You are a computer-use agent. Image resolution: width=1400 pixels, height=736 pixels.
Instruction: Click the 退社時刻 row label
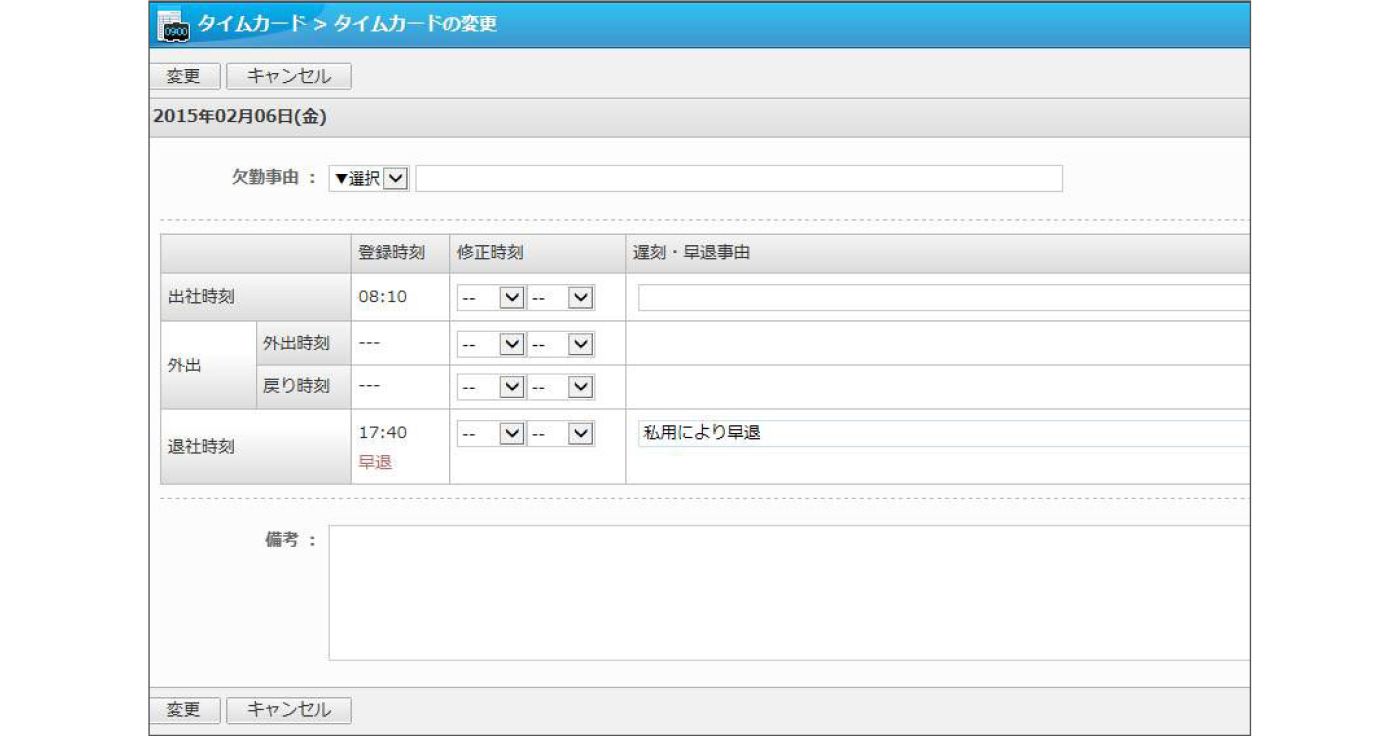point(201,447)
